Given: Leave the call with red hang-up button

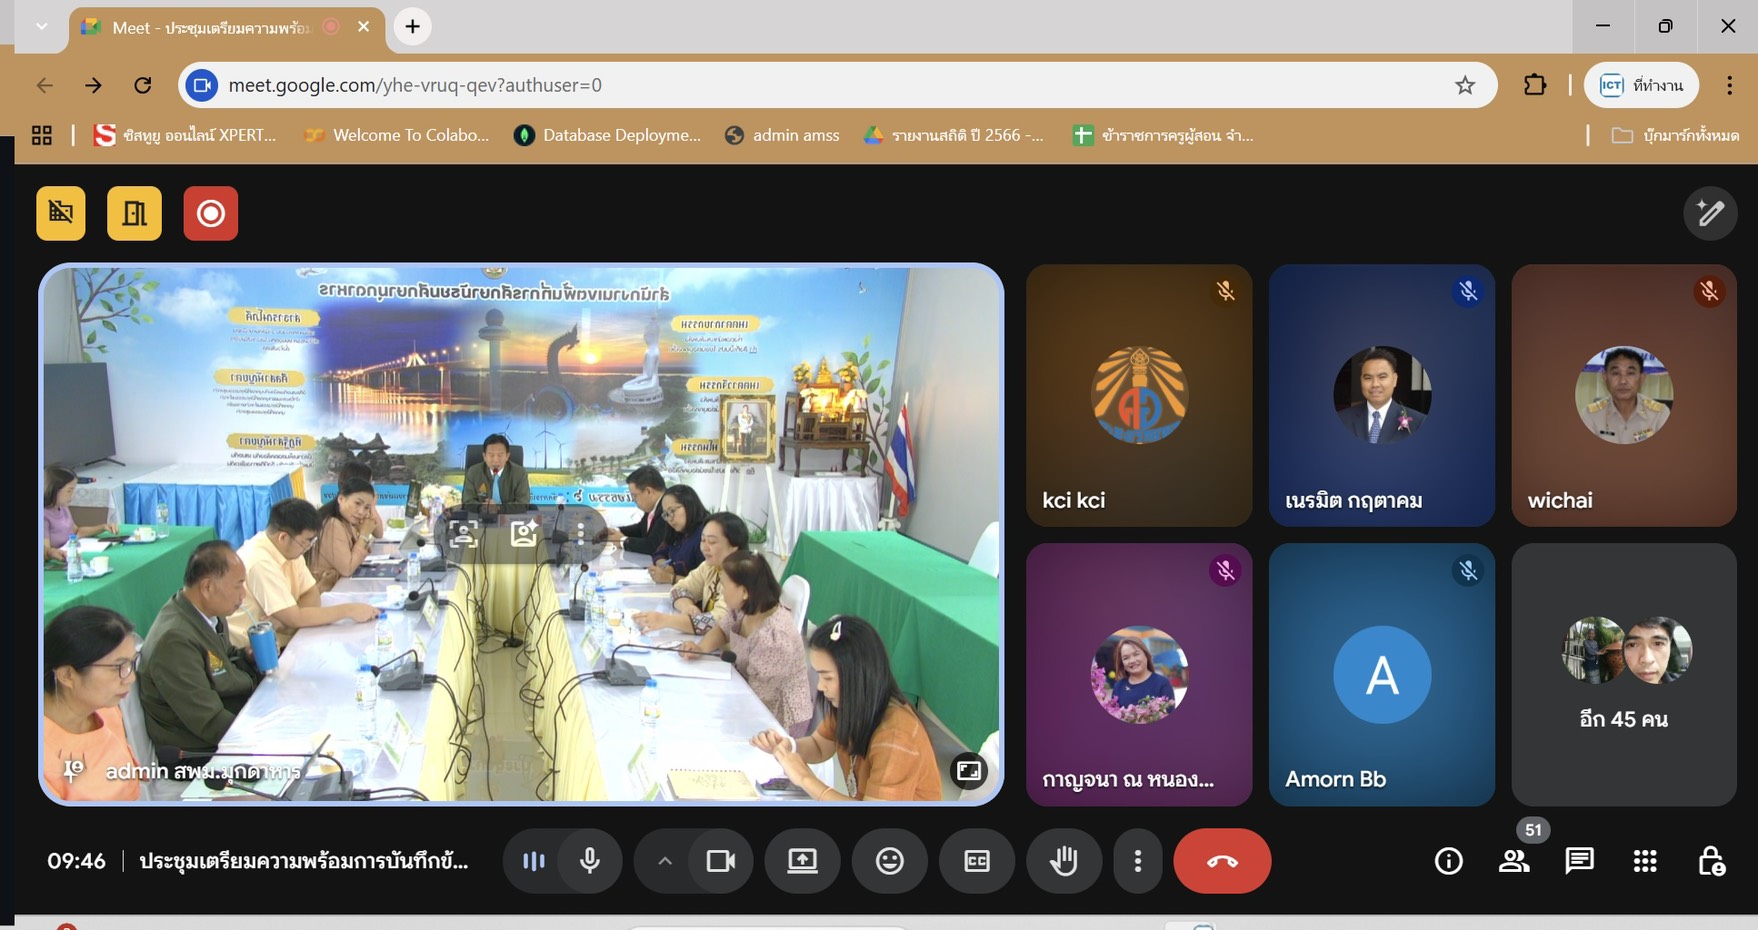Looking at the screenshot, I should tap(1222, 861).
